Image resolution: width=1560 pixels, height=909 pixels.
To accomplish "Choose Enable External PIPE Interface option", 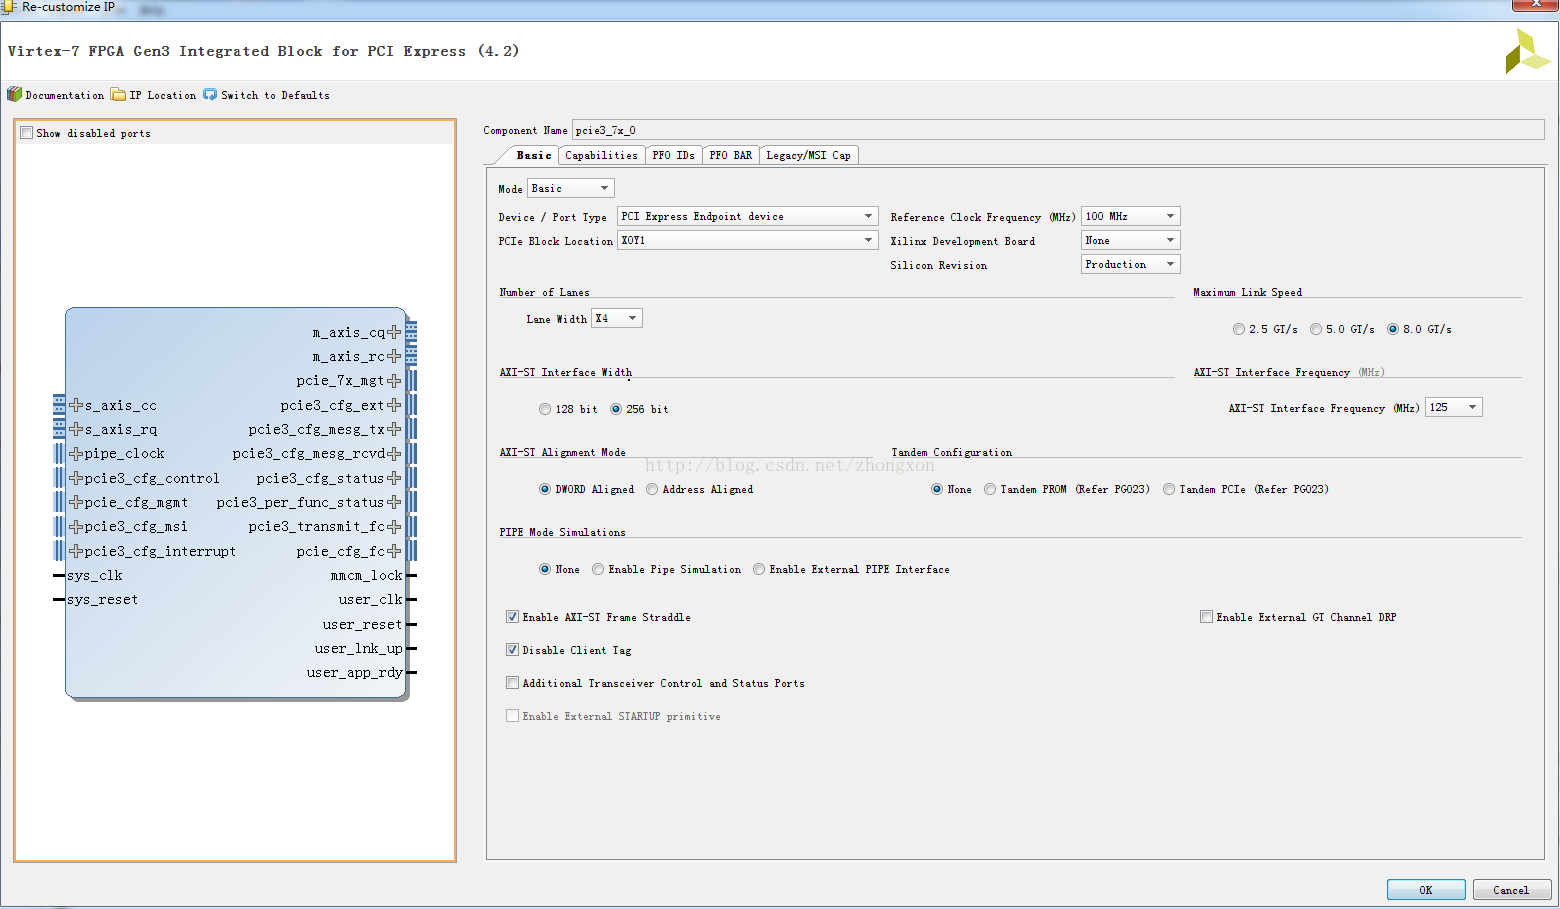I will click(759, 569).
